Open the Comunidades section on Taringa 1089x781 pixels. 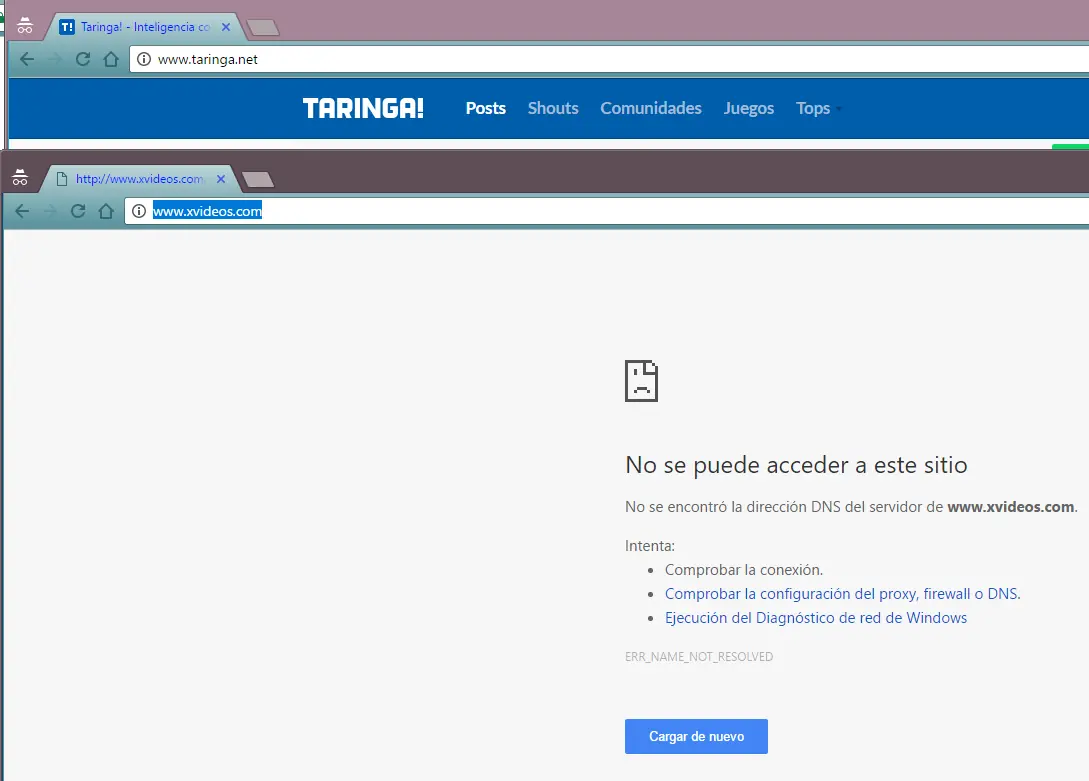tap(651, 108)
